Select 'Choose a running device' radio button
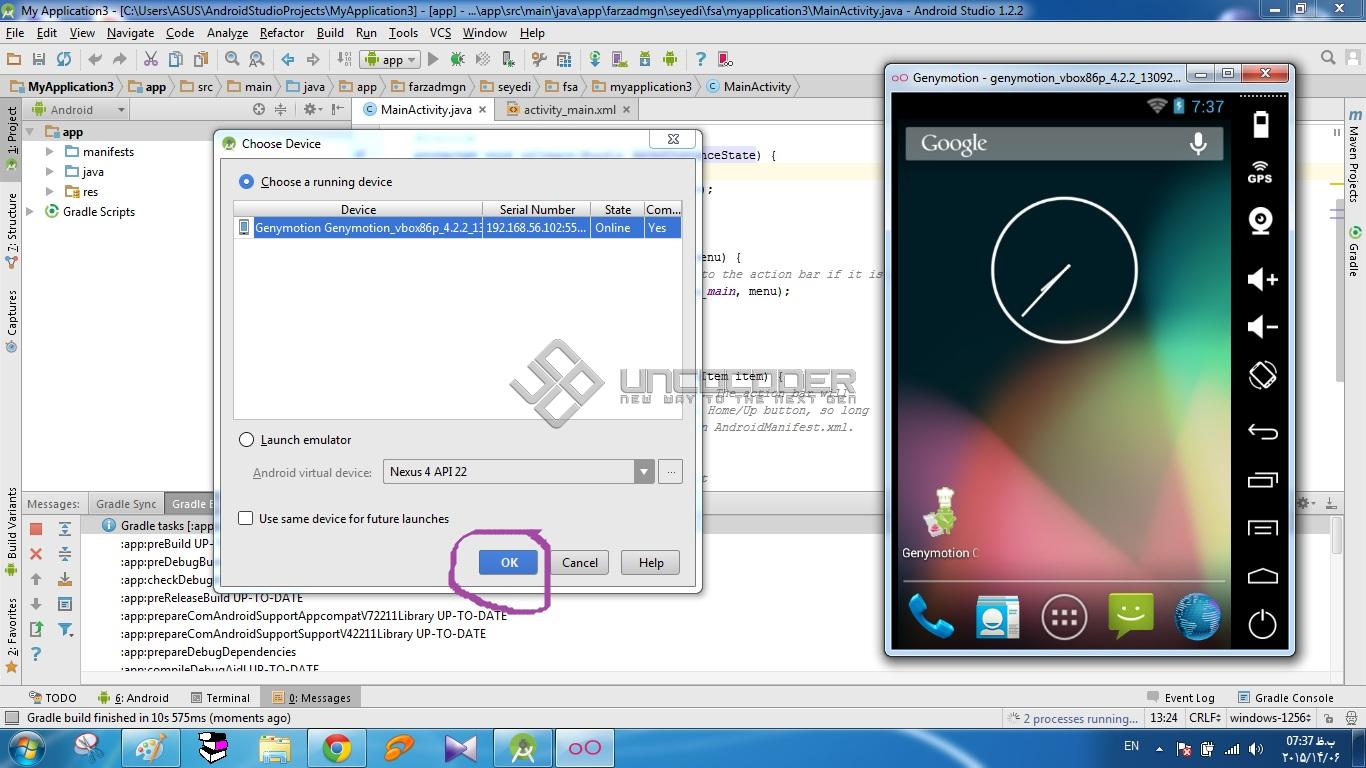The height and width of the screenshot is (768, 1366). click(x=246, y=182)
